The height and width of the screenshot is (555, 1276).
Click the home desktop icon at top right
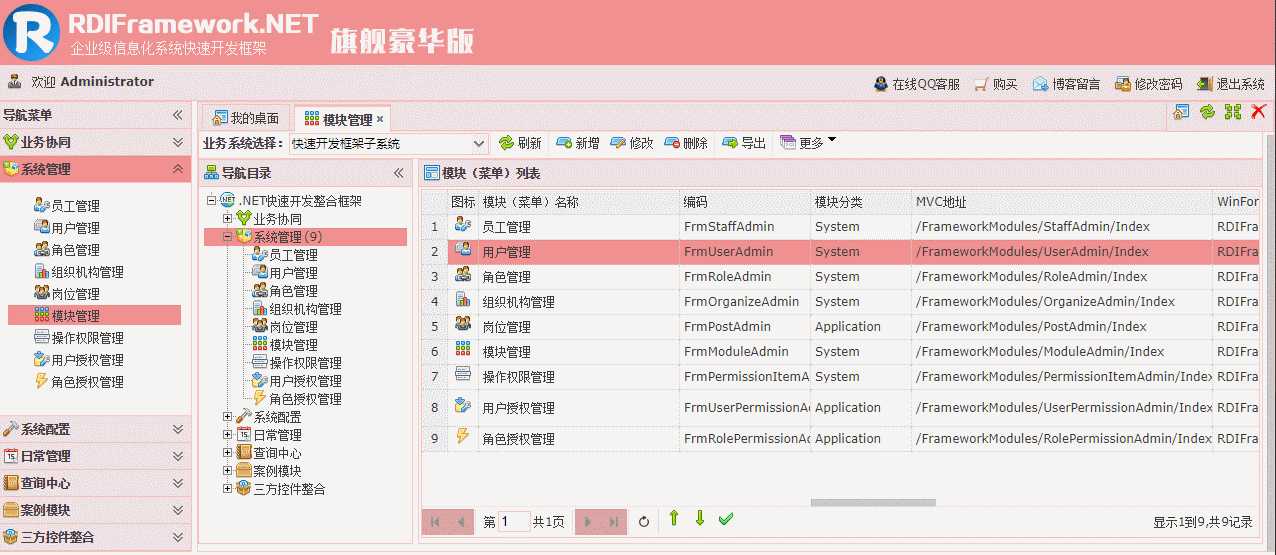tap(1181, 112)
